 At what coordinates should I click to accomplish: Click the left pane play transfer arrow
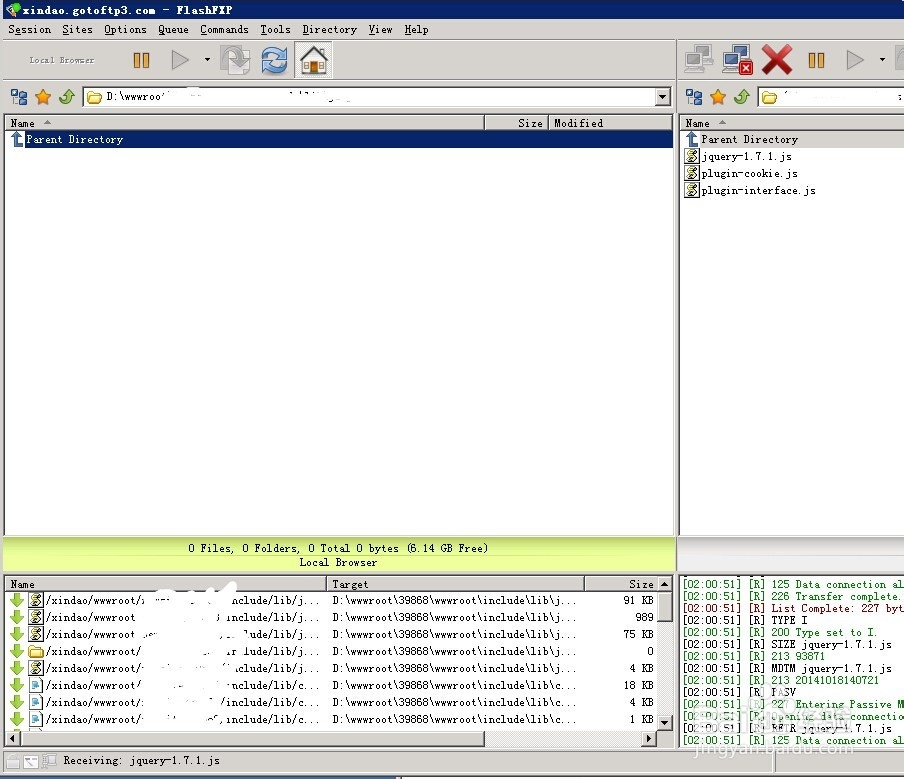tap(180, 60)
